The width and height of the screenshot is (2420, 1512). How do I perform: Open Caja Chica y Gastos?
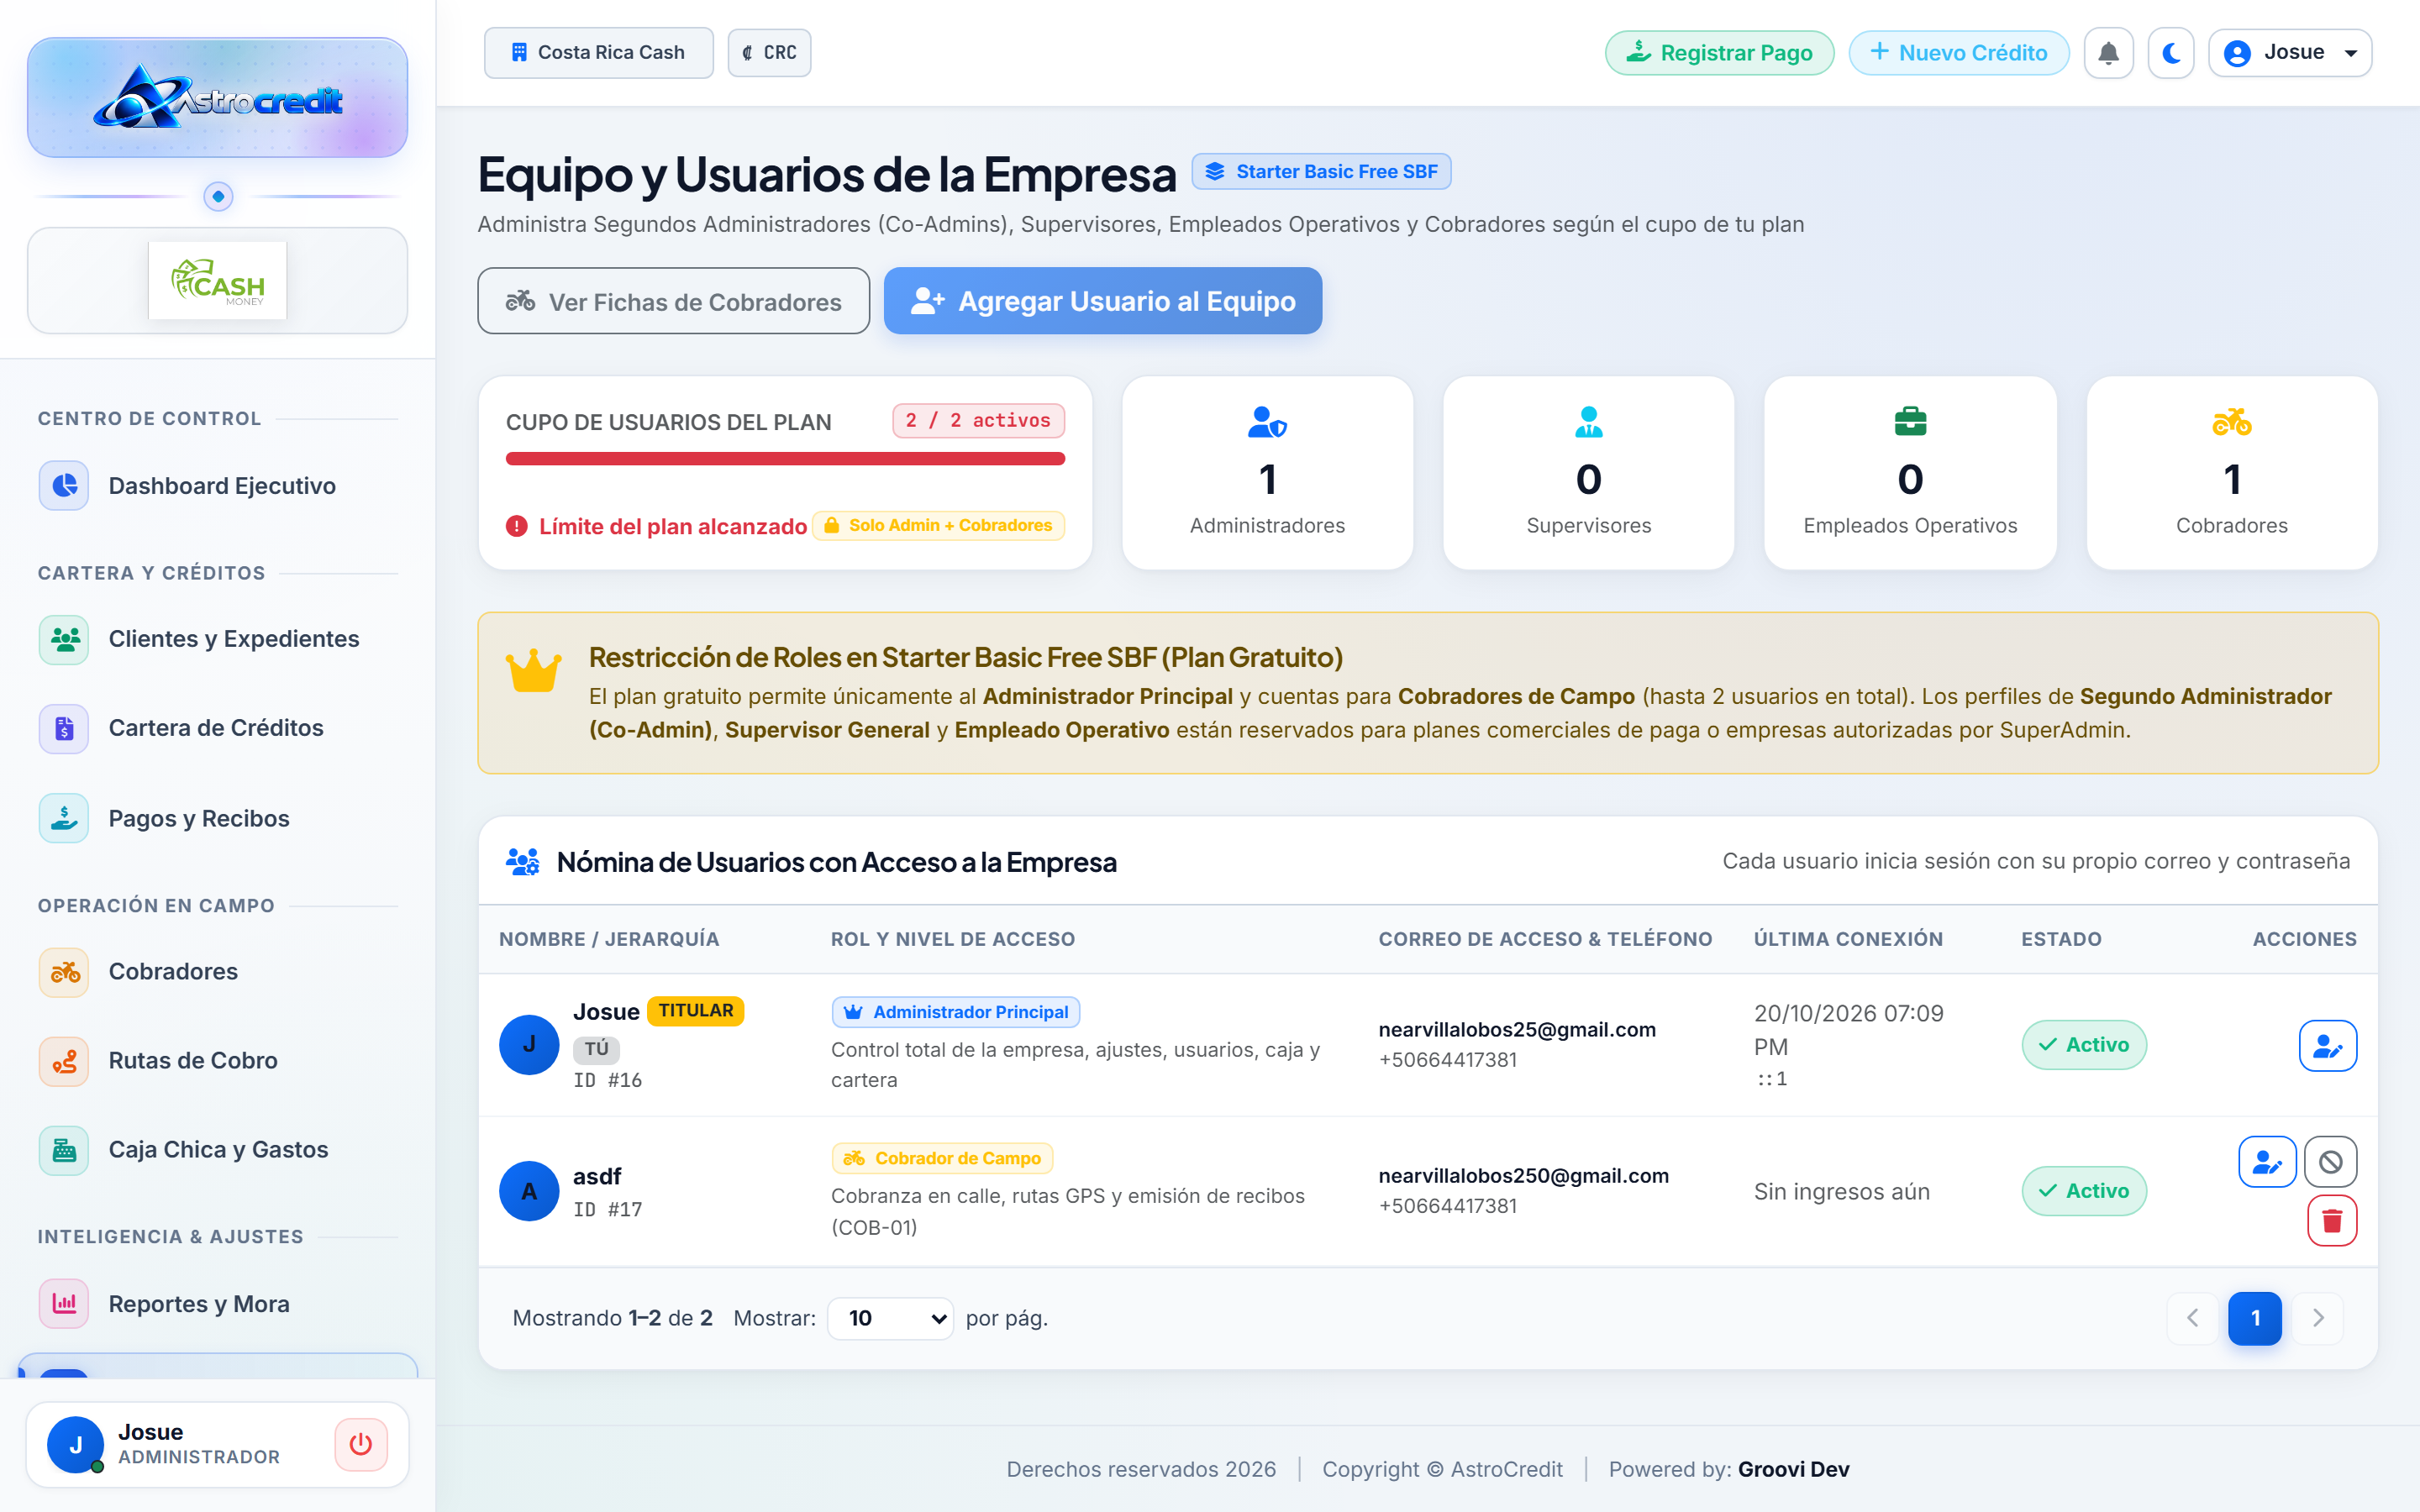pyautogui.click(x=217, y=1150)
